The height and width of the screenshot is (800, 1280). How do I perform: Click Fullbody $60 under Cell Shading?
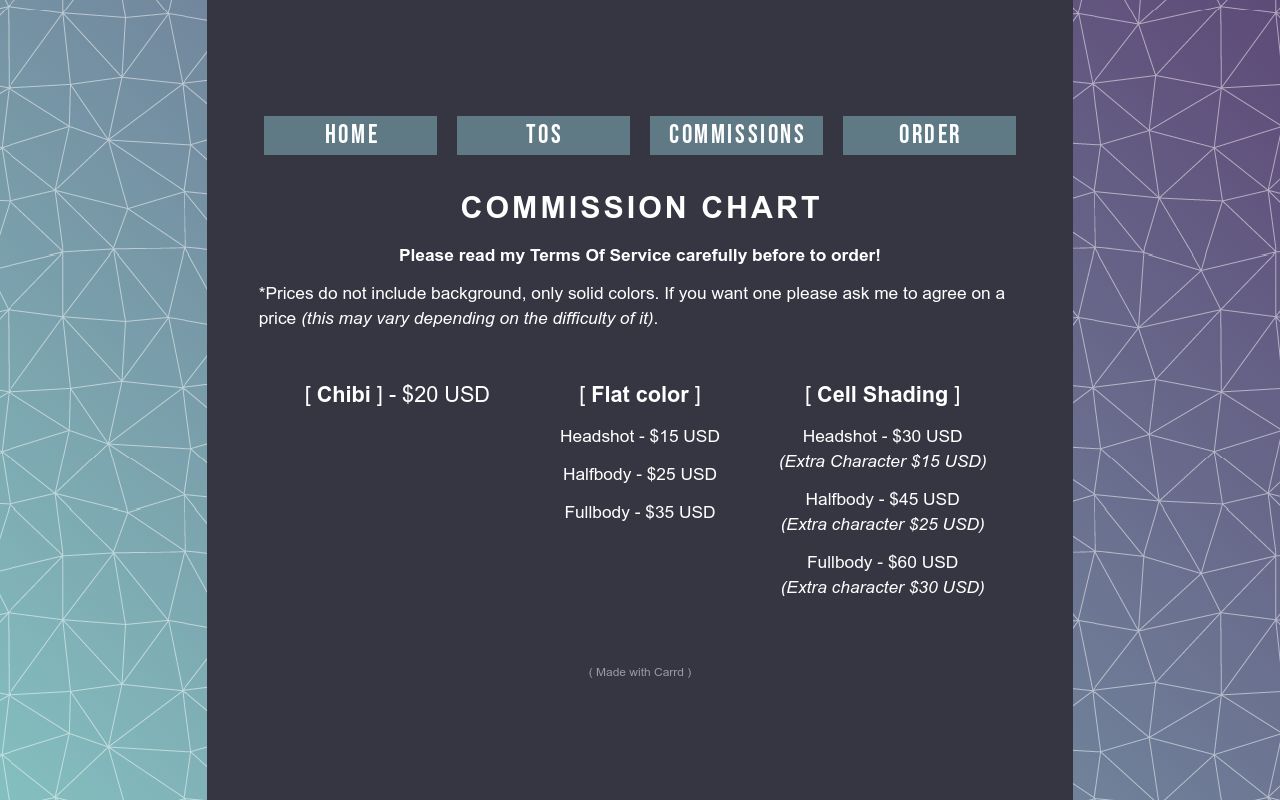[x=883, y=562]
